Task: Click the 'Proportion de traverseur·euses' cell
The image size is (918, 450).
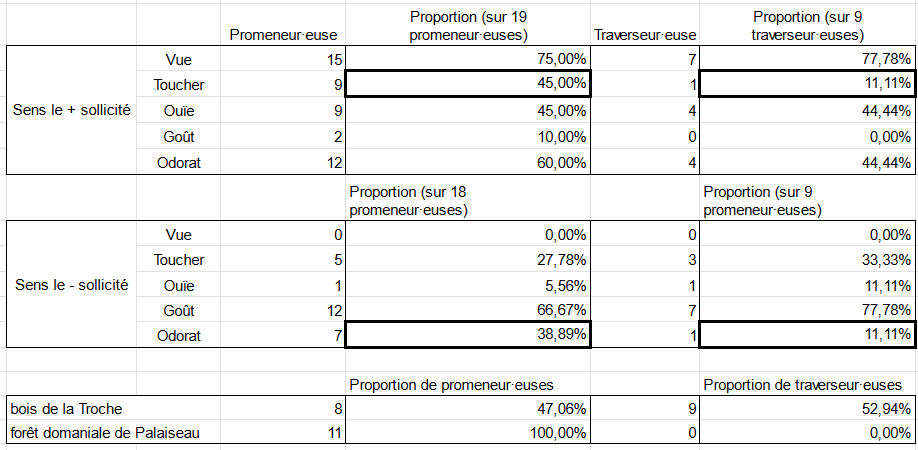Action: (808, 384)
